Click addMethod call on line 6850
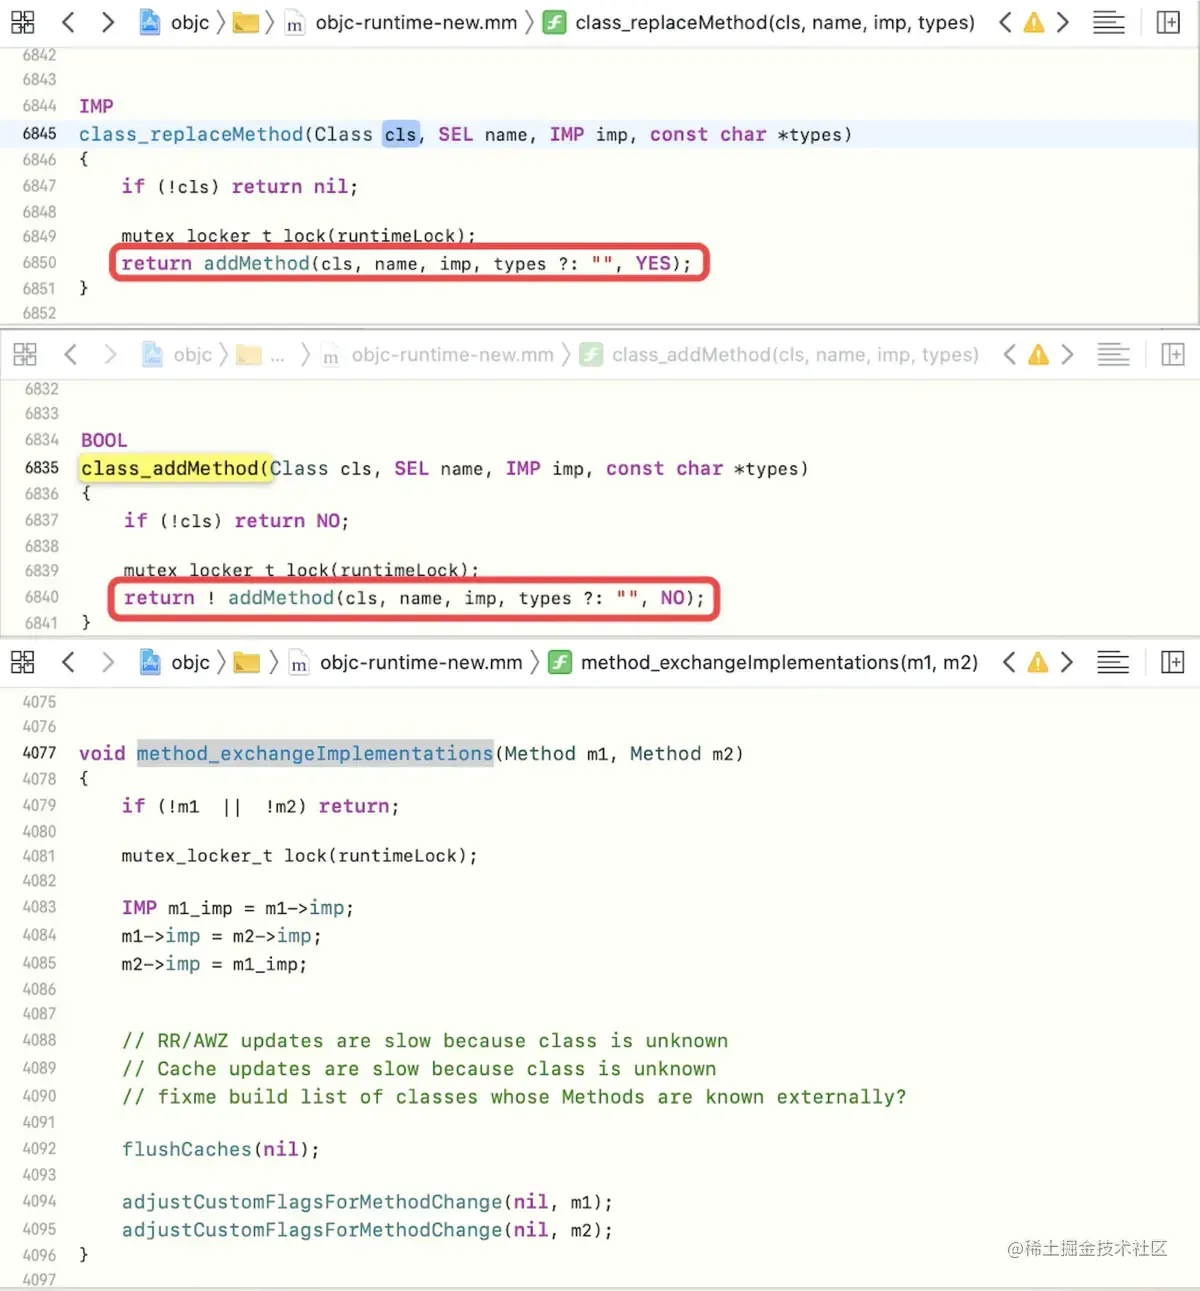 [257, 263]
